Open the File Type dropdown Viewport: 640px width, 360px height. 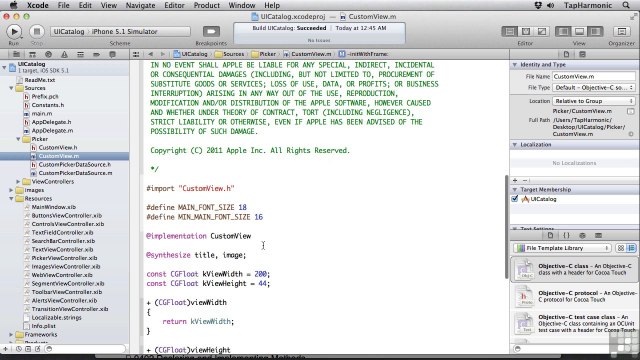[594, 88]
